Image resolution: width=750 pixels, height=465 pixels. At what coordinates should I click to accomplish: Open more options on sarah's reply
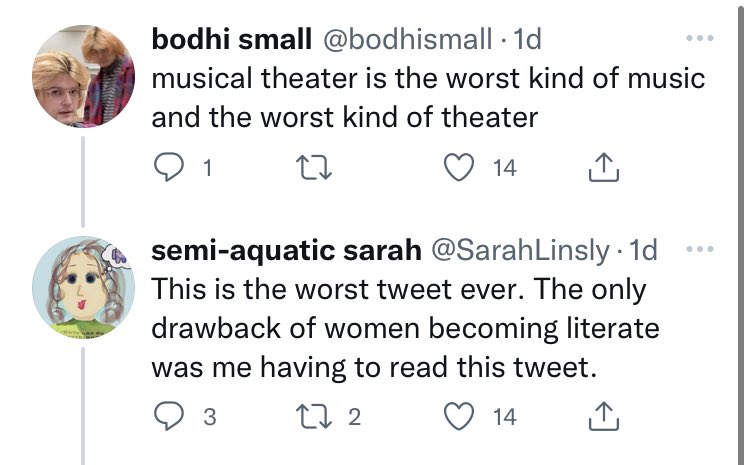pyautogui.click(x=700, y=249)
